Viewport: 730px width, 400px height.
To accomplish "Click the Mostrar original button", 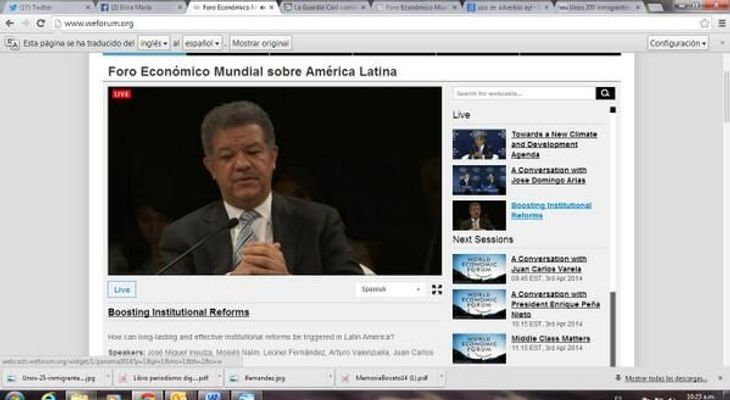I will (x=261, y=43).
